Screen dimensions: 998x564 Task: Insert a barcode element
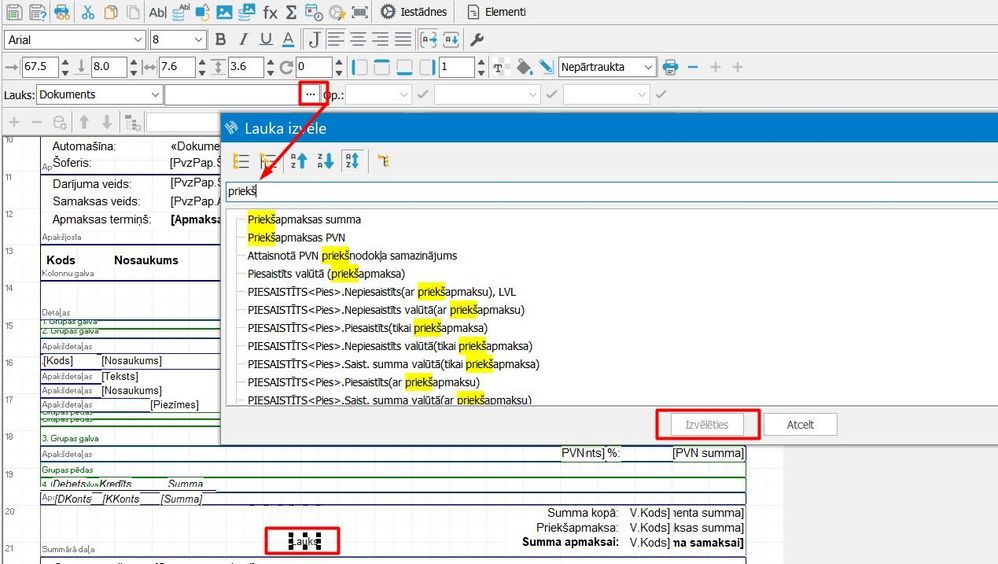click(x=360, y=11)
